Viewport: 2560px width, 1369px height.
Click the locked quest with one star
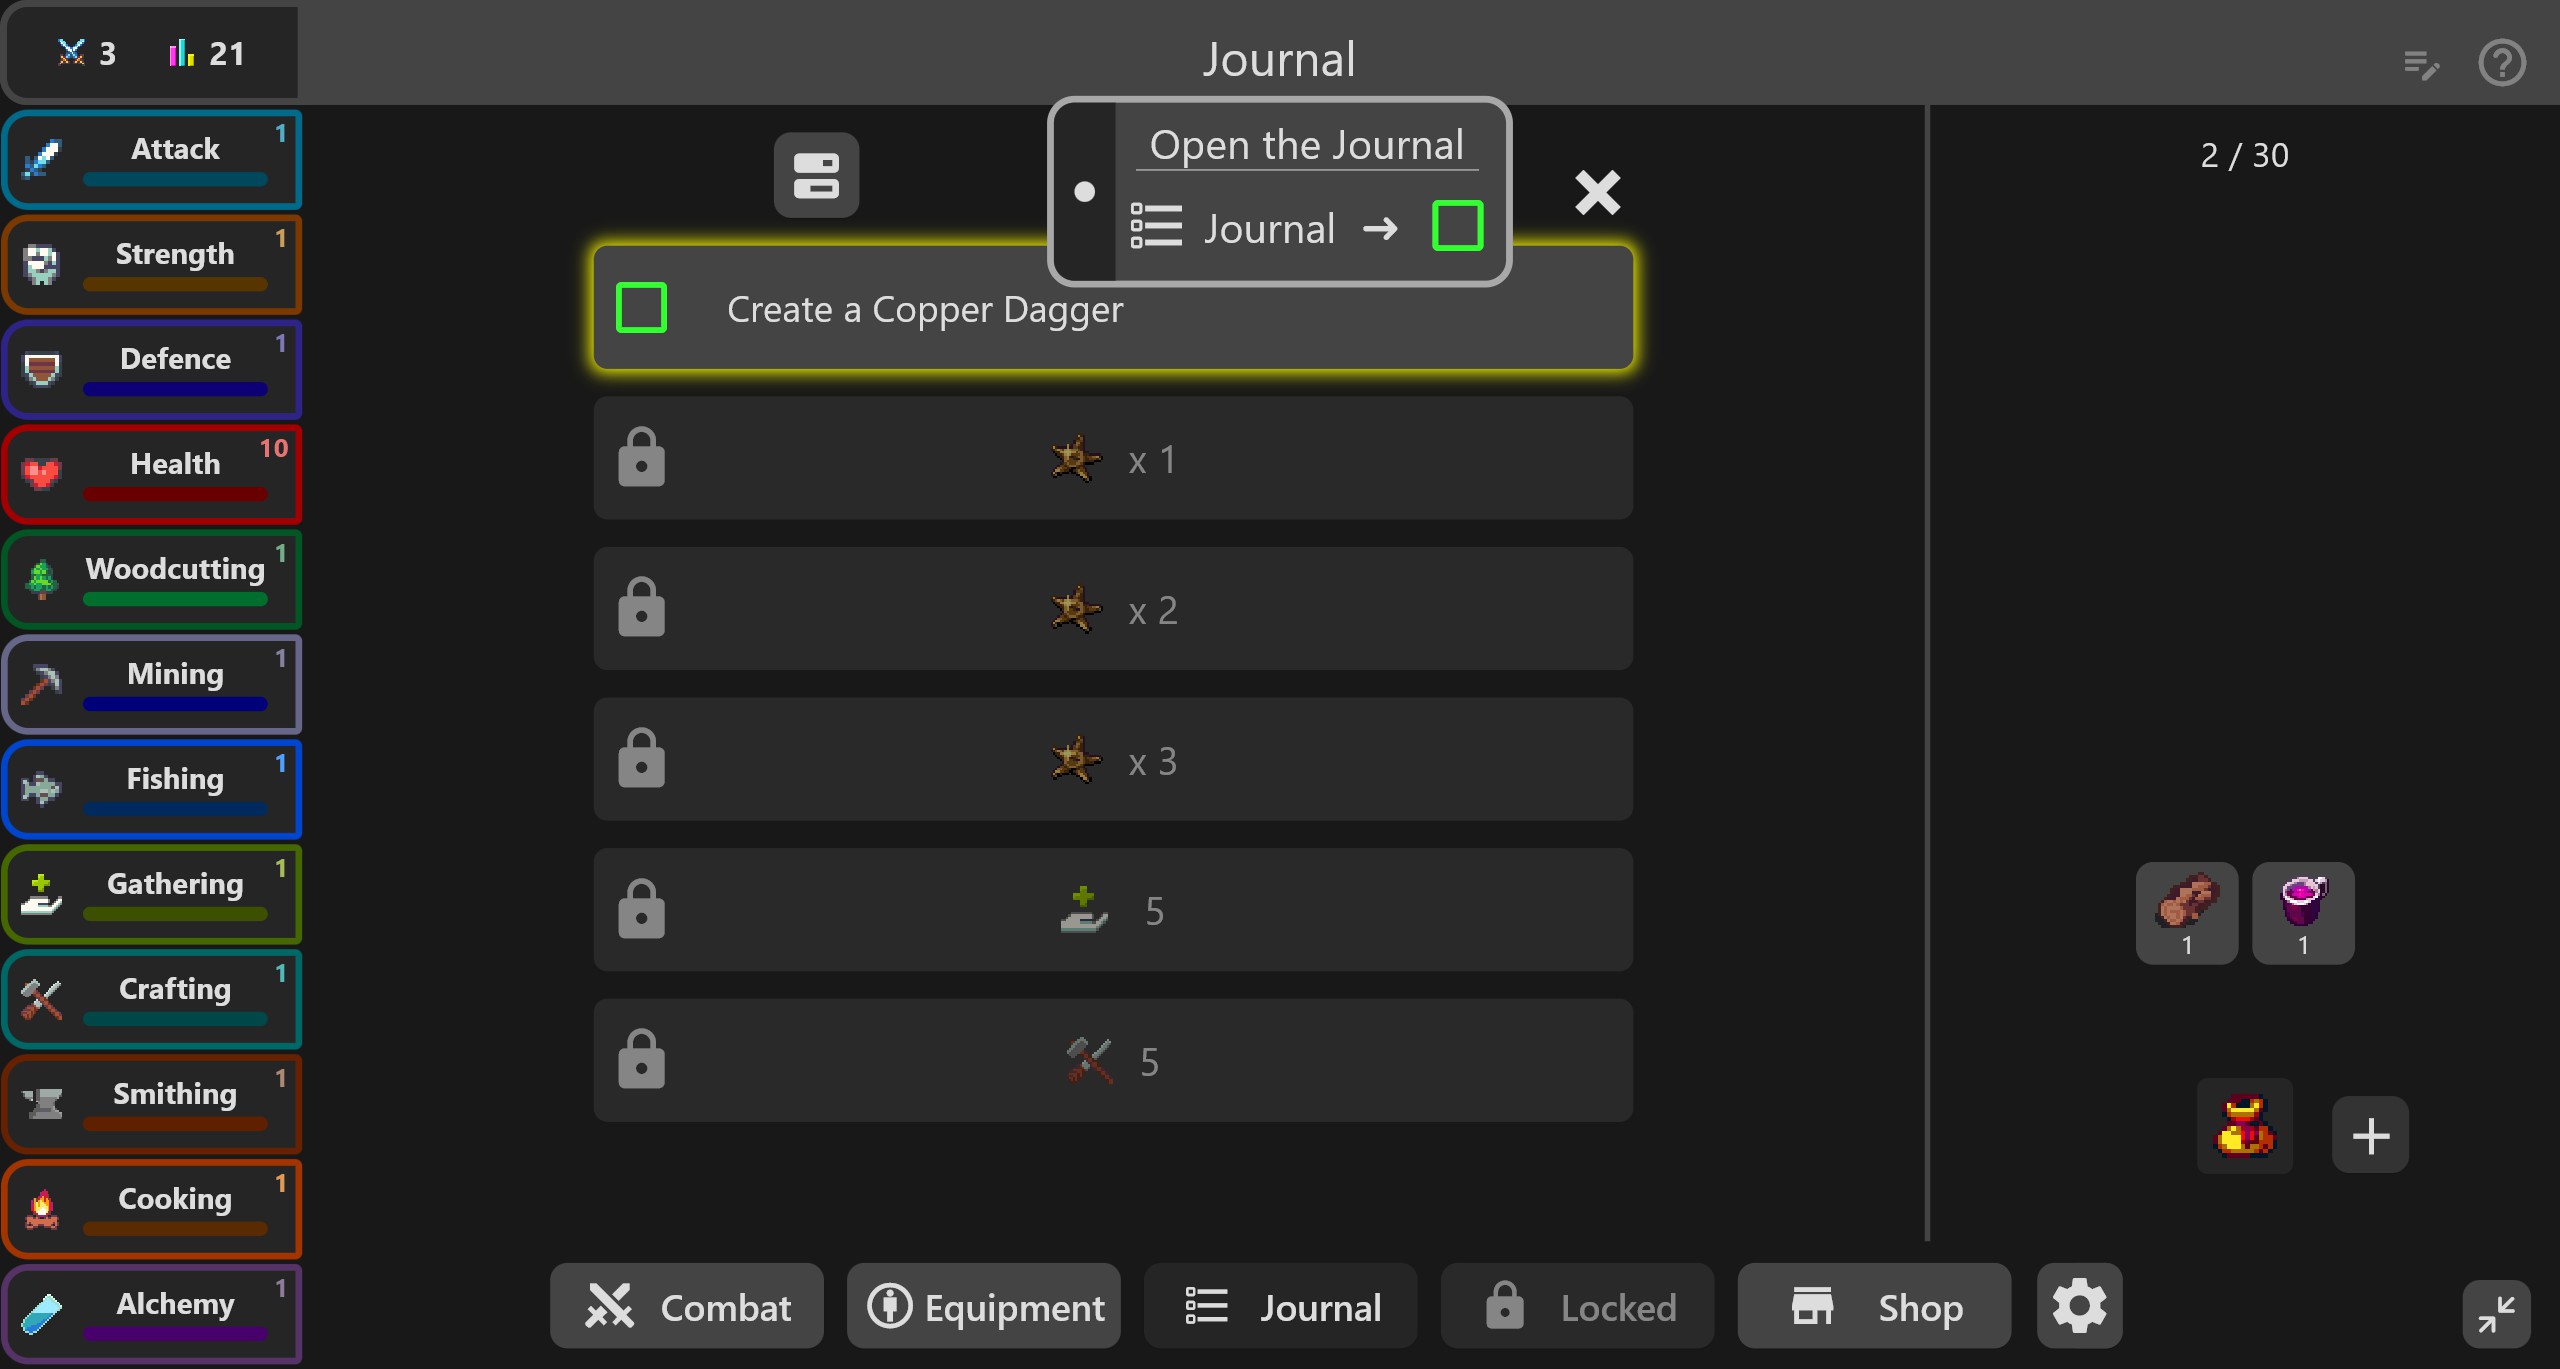pyautogui.click(x=1112, y=459)
